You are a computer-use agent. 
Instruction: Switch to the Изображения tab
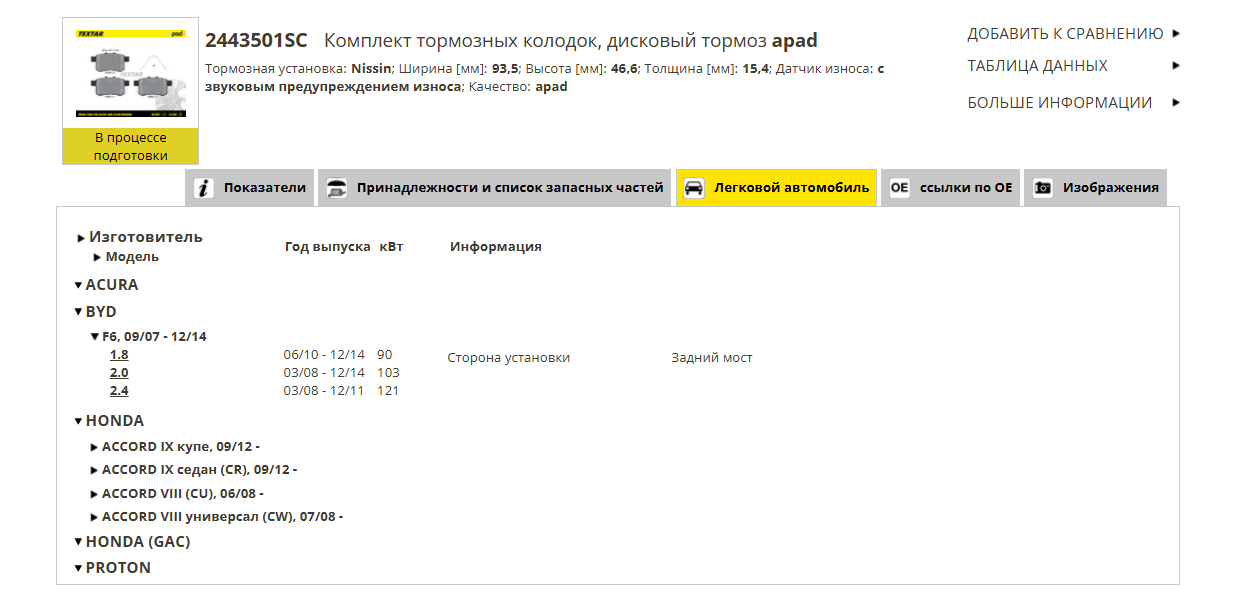(1096, 188)
